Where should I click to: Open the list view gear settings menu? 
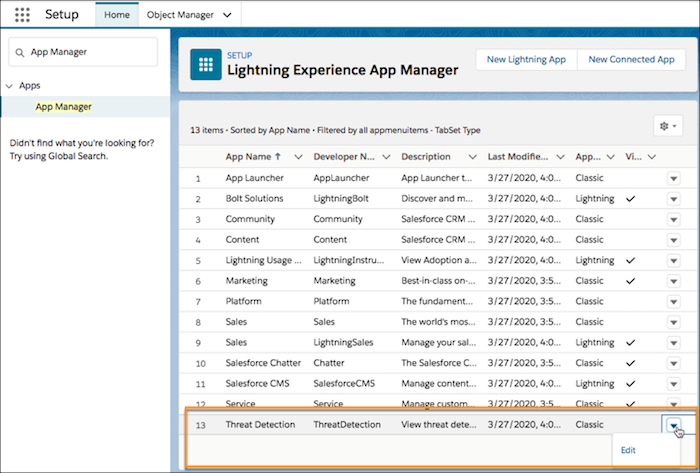tap(668, 126)
